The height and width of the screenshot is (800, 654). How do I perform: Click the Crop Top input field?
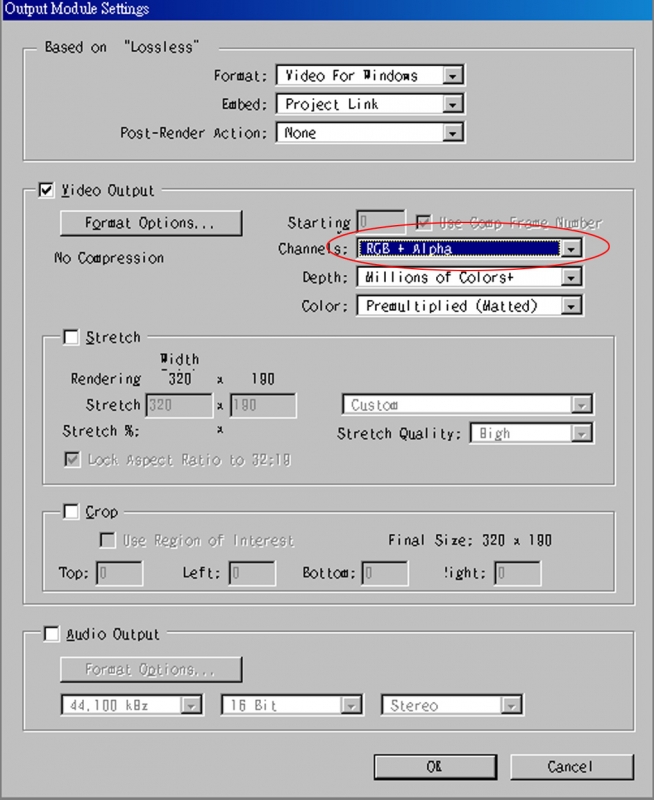click(x=119, y=573)
